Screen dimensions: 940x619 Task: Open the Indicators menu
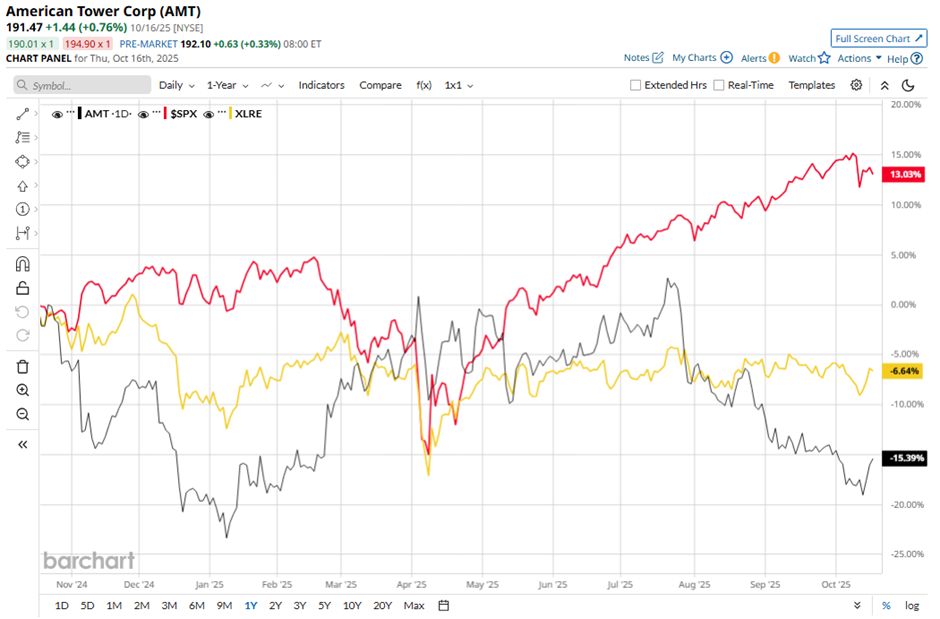(x=321, y=85)
